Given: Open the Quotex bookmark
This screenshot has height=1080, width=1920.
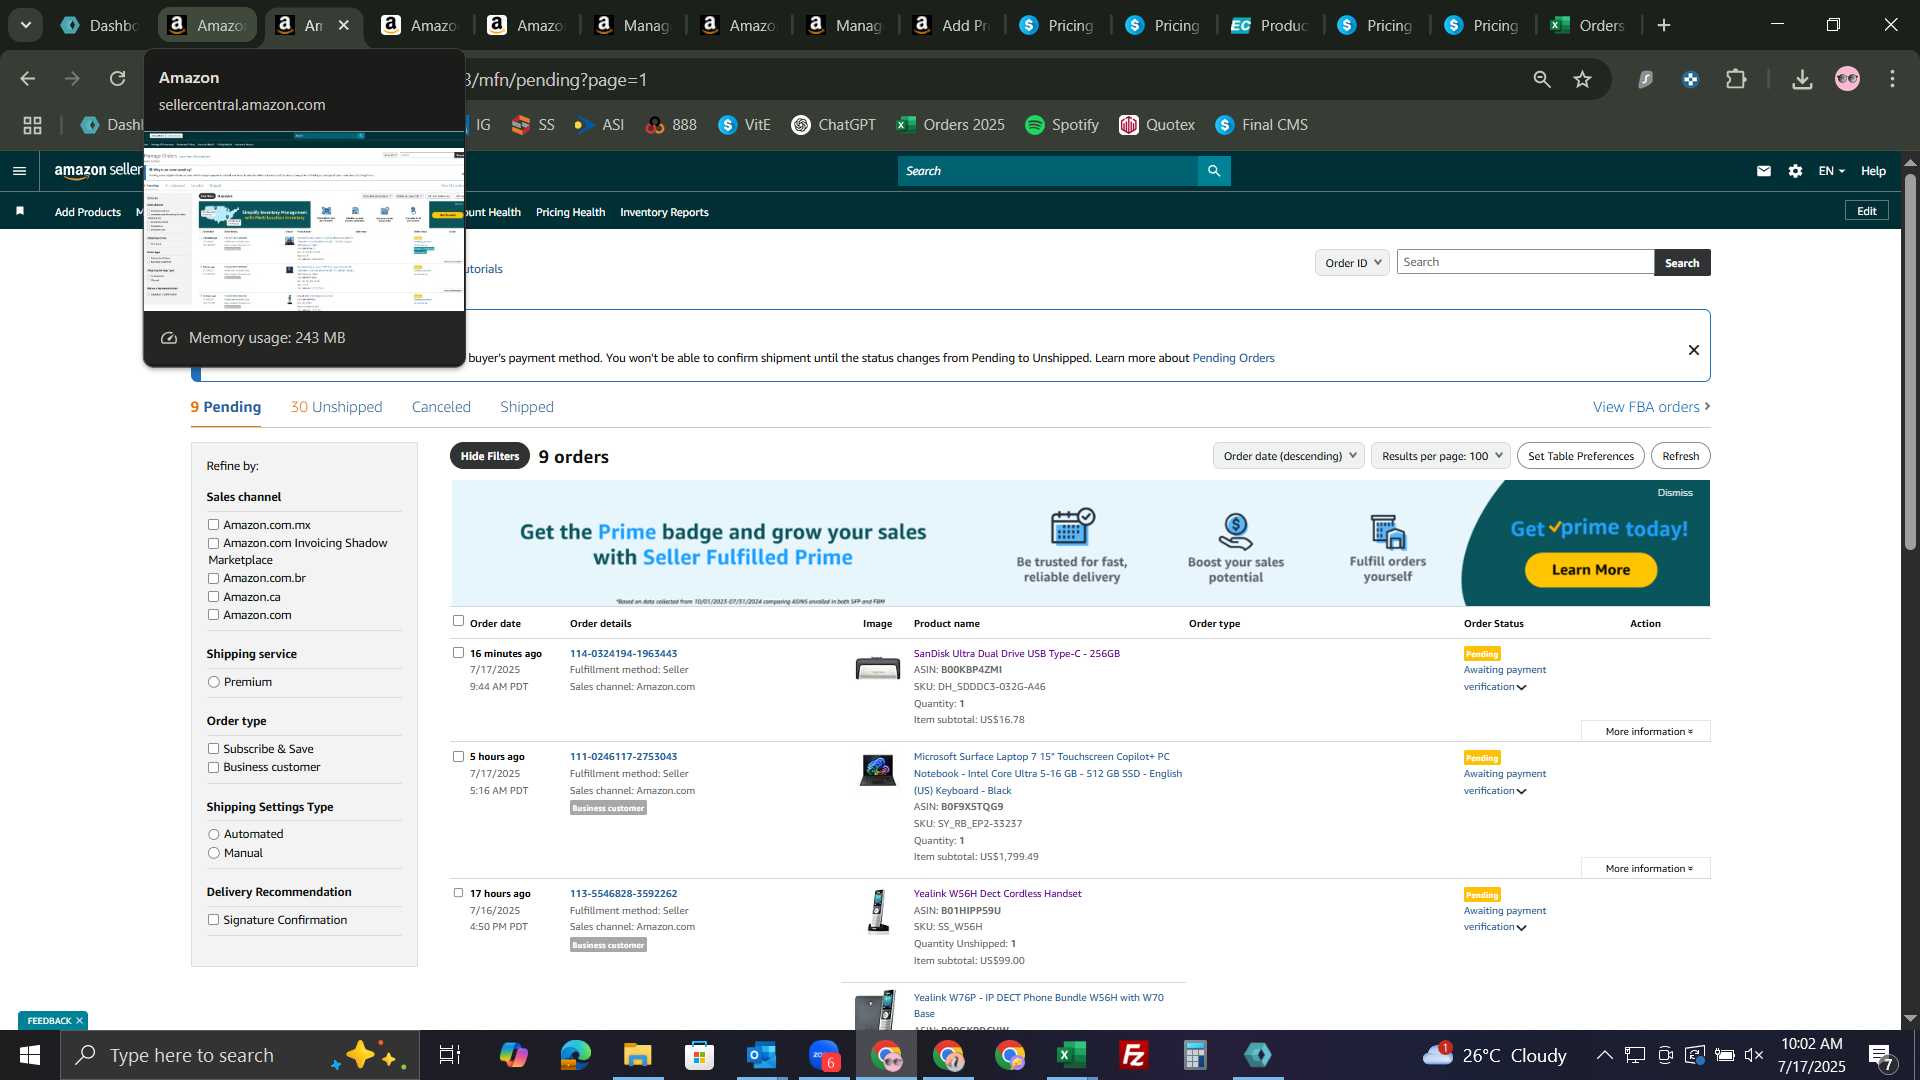Looking at the screenshot, I should 1157,125.
